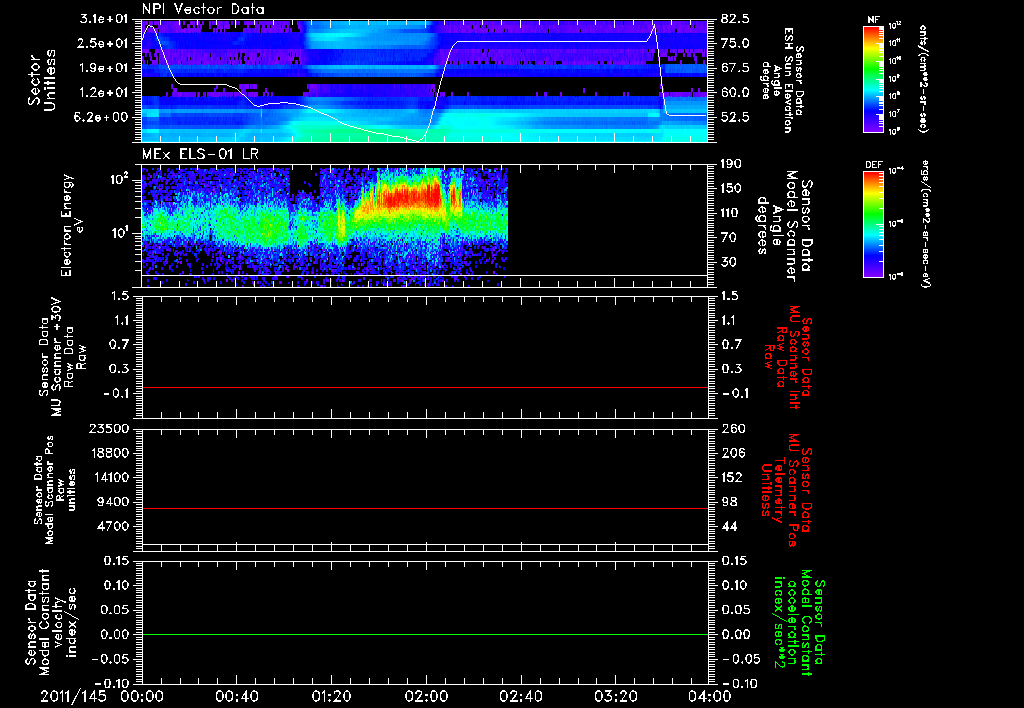Click the NF number flux color bar
1024x708 pixels.
873,78
